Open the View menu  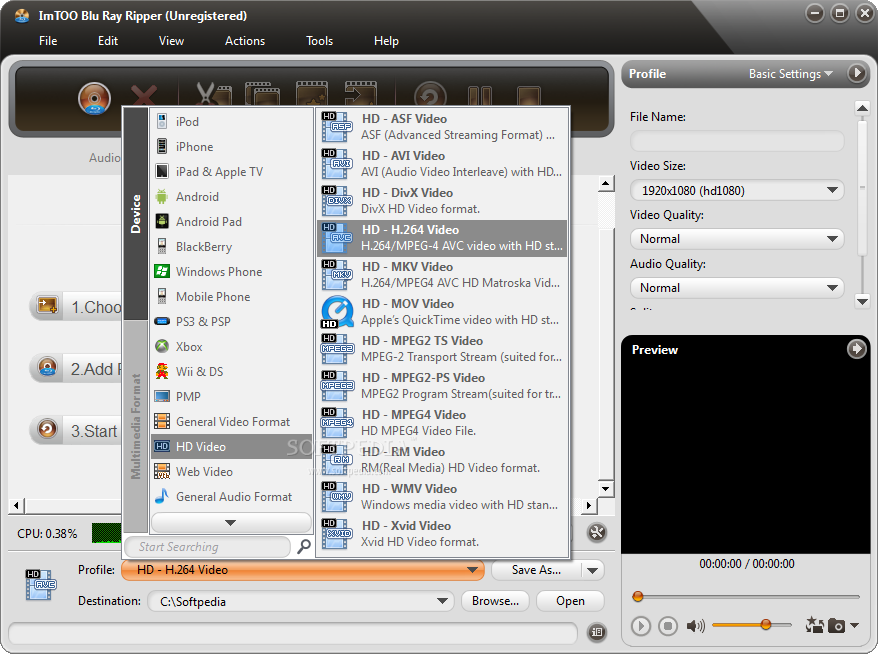(x=171, y=41)
